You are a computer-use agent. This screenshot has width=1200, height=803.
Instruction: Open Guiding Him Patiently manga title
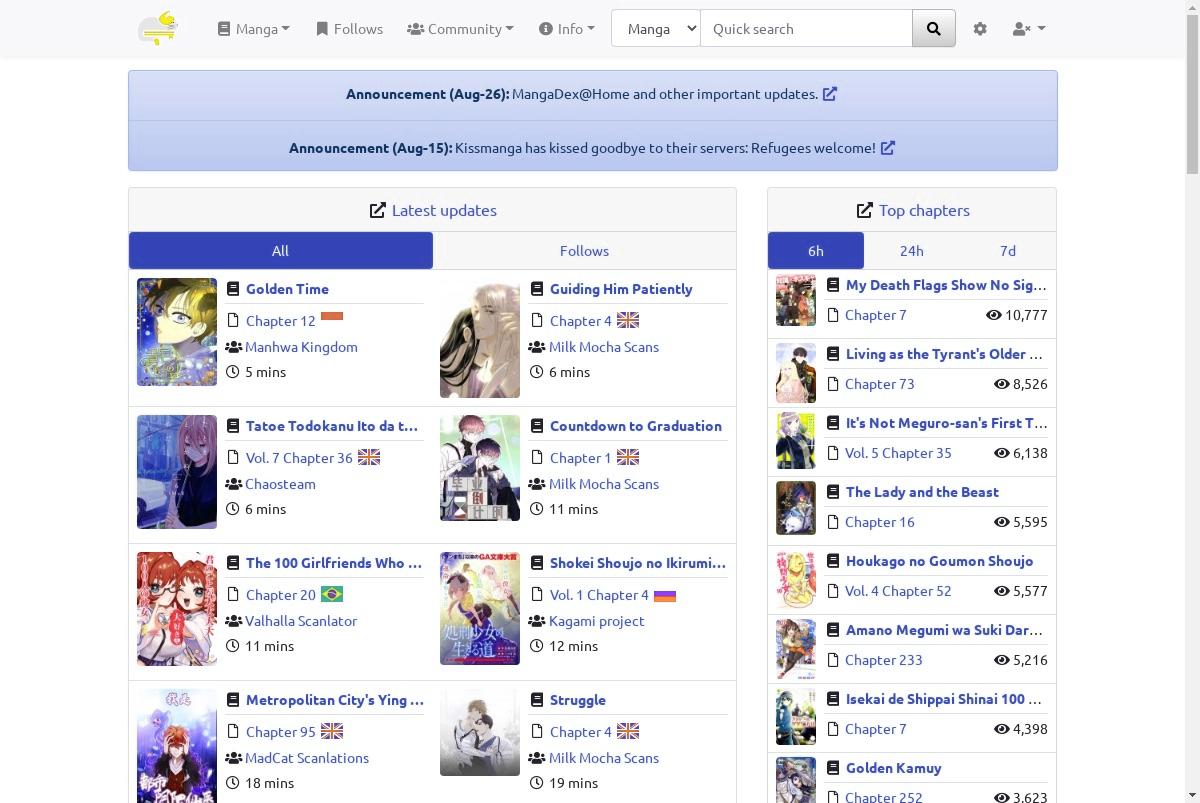tap(621, 289)
